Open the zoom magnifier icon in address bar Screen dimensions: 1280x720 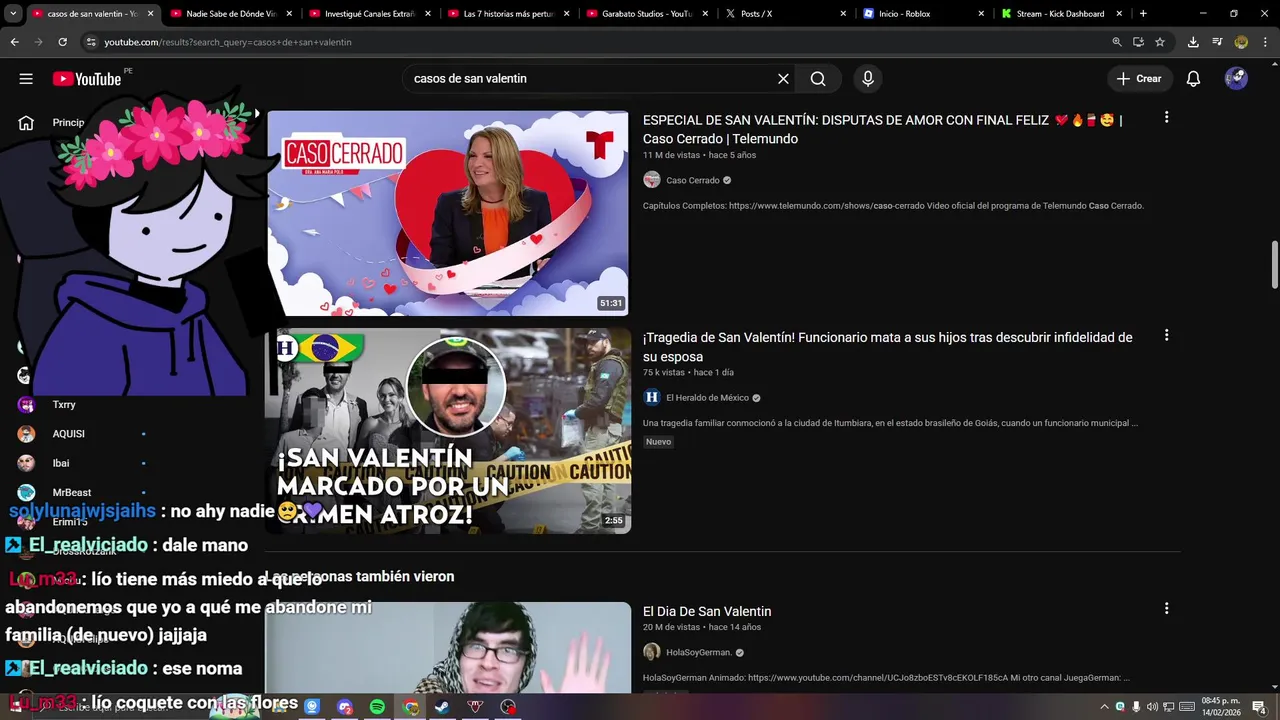[x=1117, y=42]
